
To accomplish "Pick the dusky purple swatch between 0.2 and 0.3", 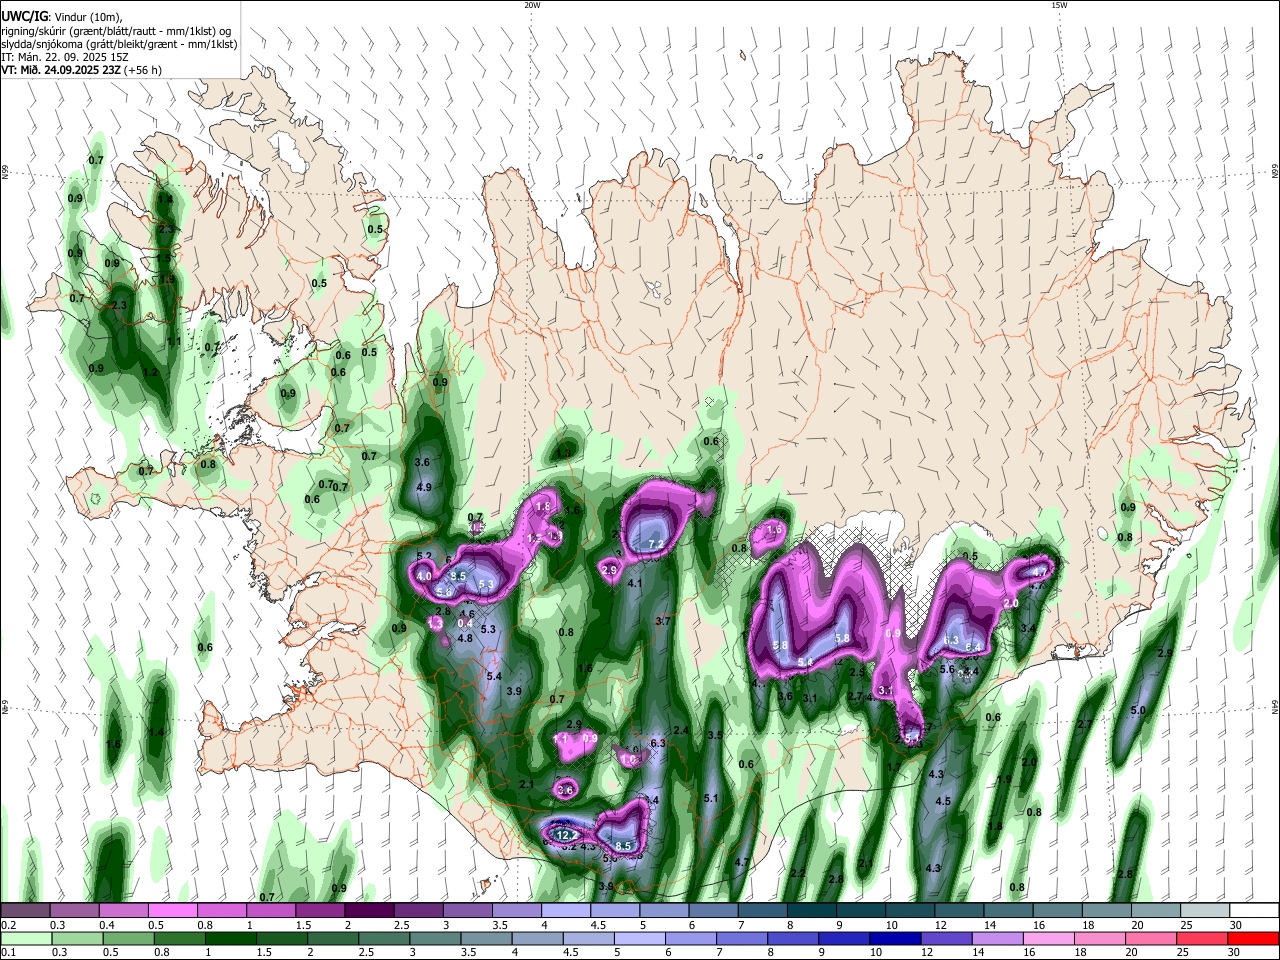I will [x=25, y=910].
